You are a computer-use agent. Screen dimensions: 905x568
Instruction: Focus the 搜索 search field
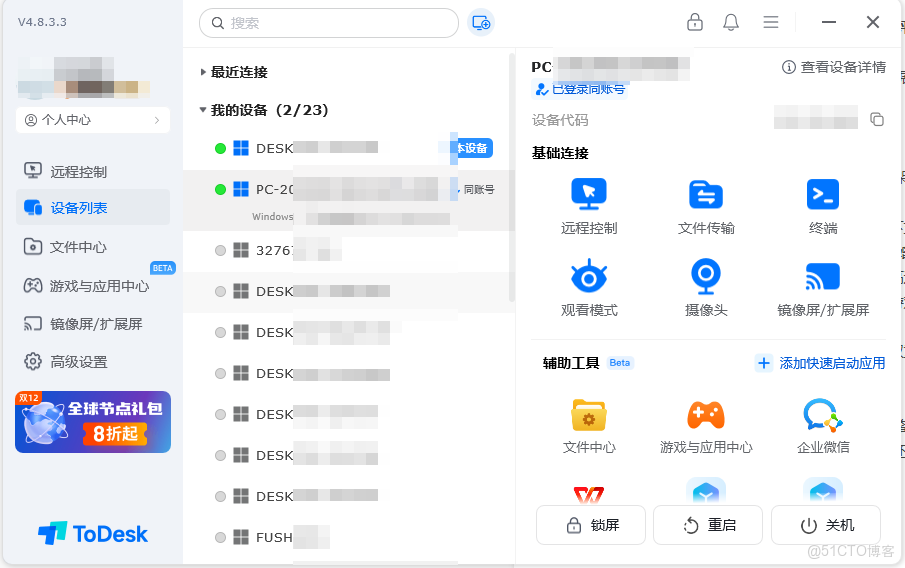[328, 23]
